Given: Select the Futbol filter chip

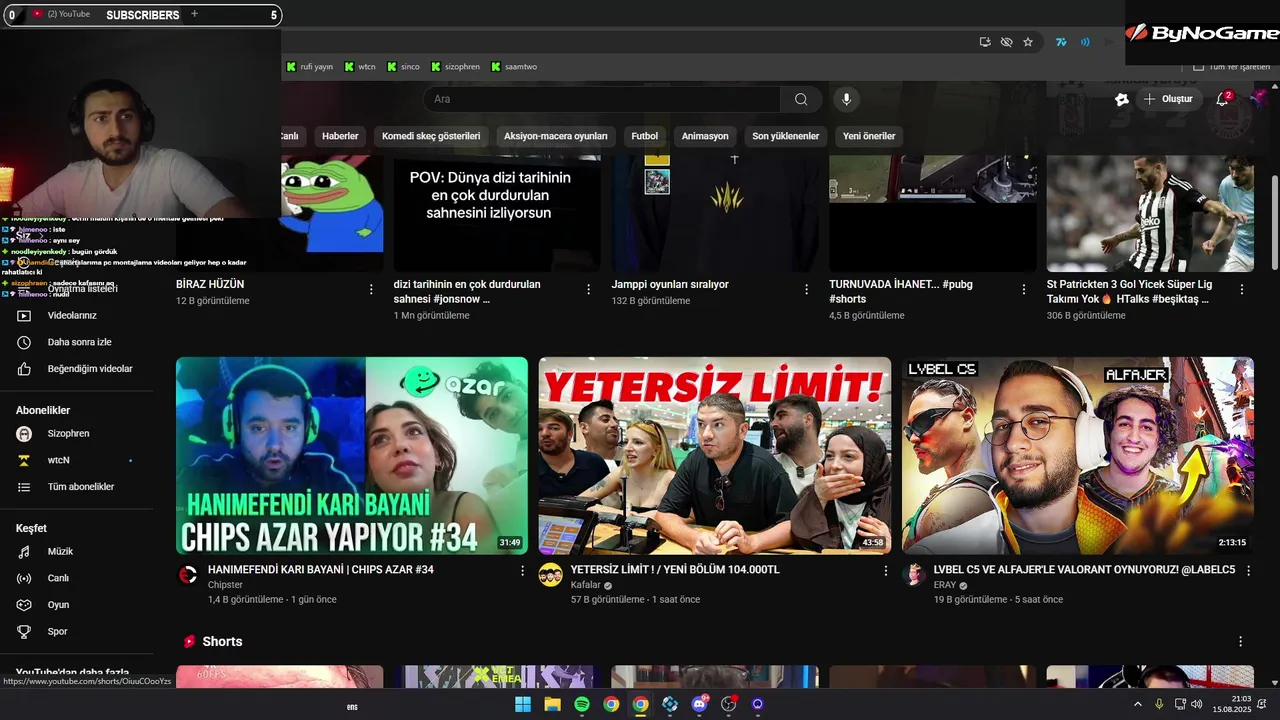Looking at the screenshot, I should point(645,136).
